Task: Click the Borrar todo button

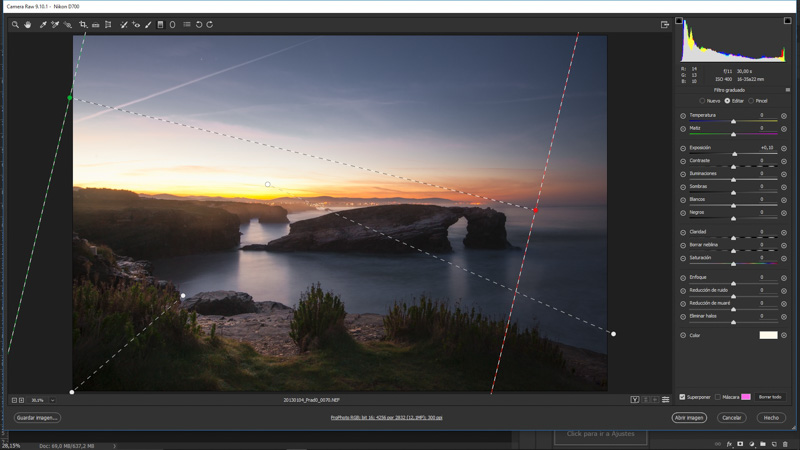Action: click(769, 397)
